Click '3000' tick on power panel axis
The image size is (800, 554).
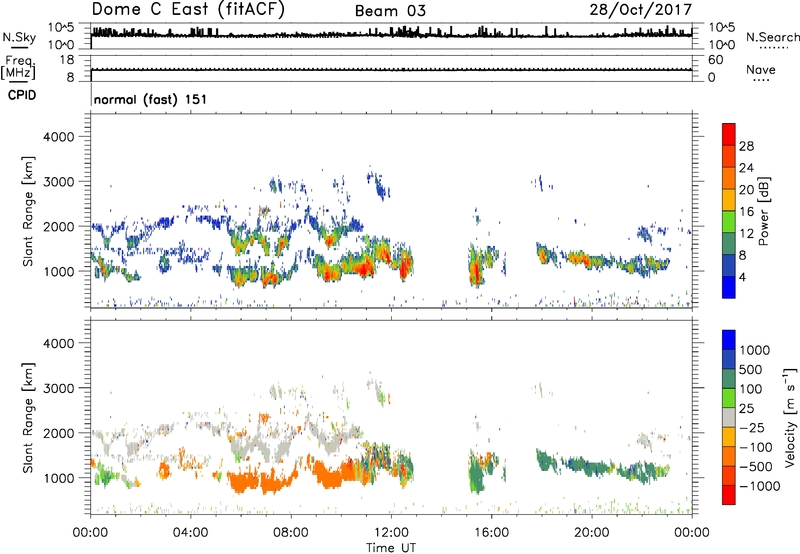pos(58,182)
